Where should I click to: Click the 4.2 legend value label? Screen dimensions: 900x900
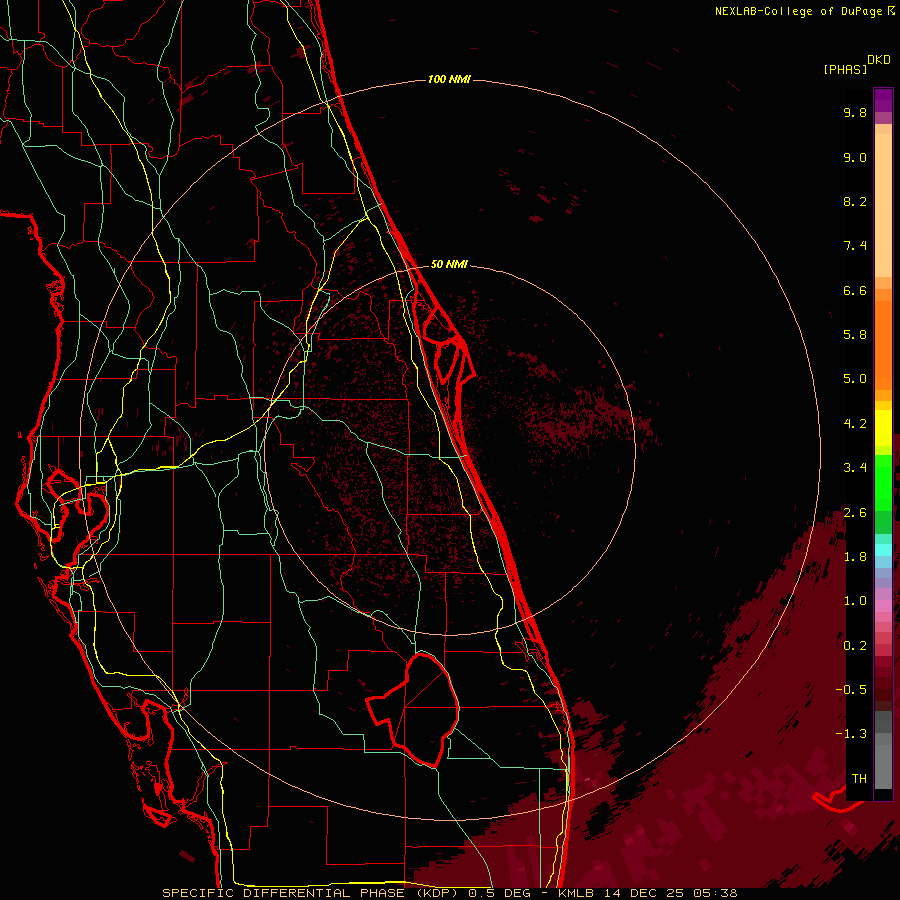[x=854, y=423]
